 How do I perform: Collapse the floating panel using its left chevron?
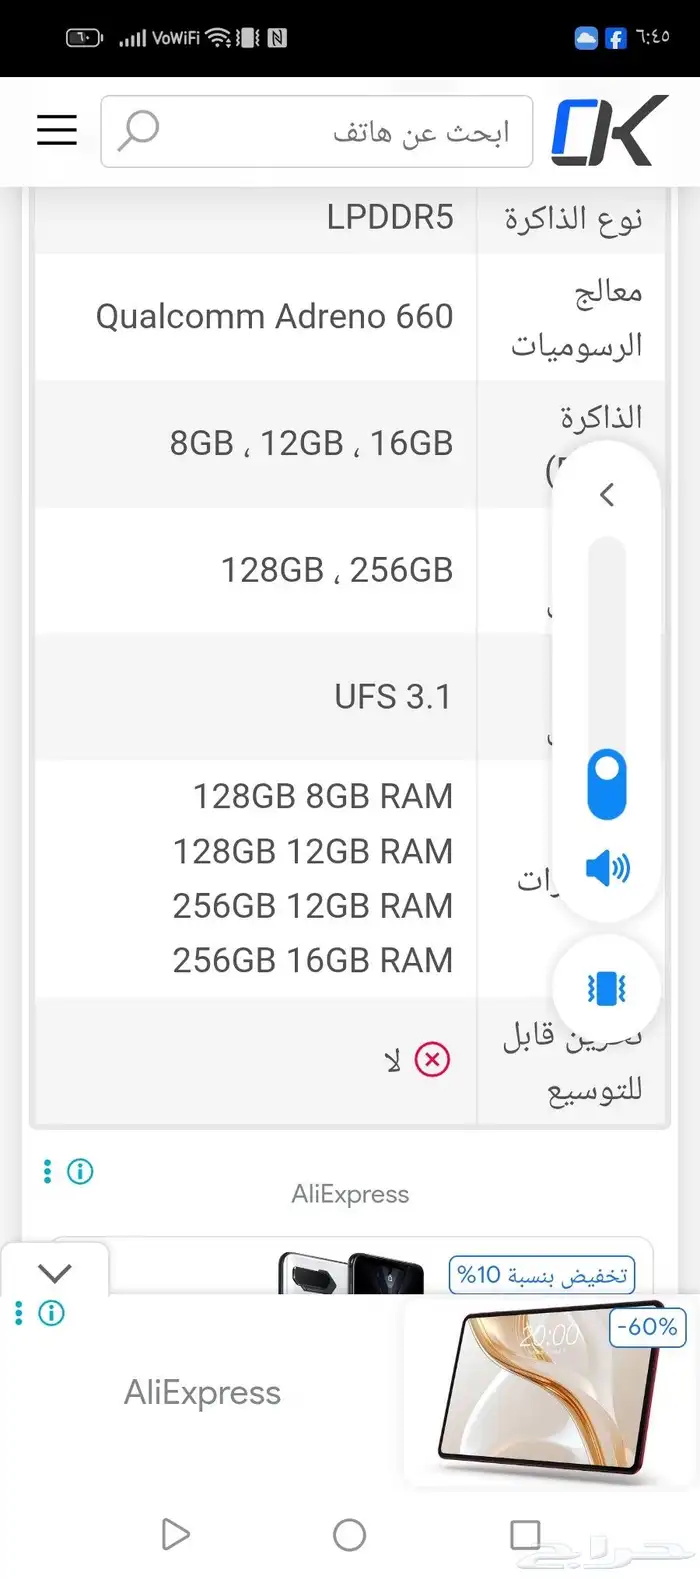coord(606,494)
